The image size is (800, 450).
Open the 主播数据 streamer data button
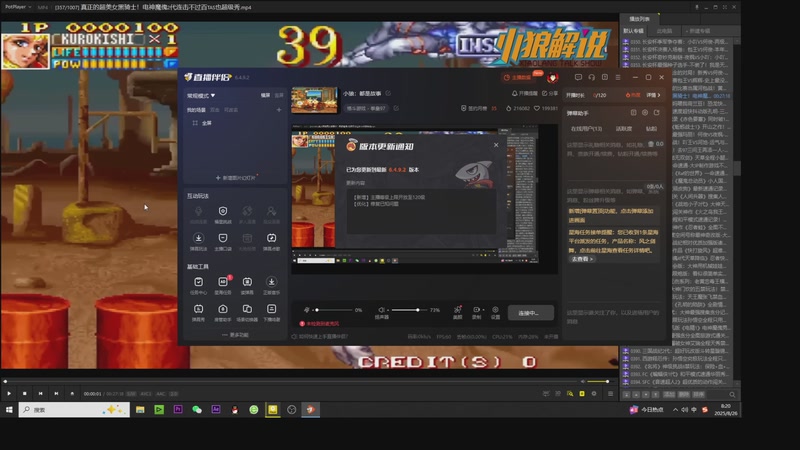coord(517,78)
